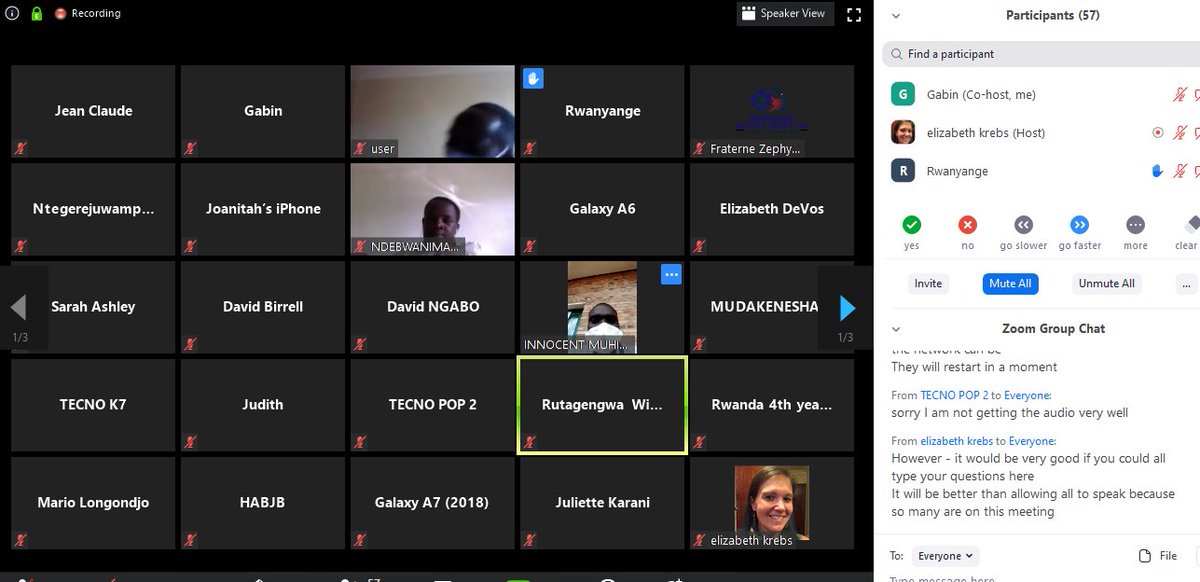Select the NDEBWANIMA video tile
Image resolution: width=1200 pixels, height=582 pixels.
[x=432, y=209]
